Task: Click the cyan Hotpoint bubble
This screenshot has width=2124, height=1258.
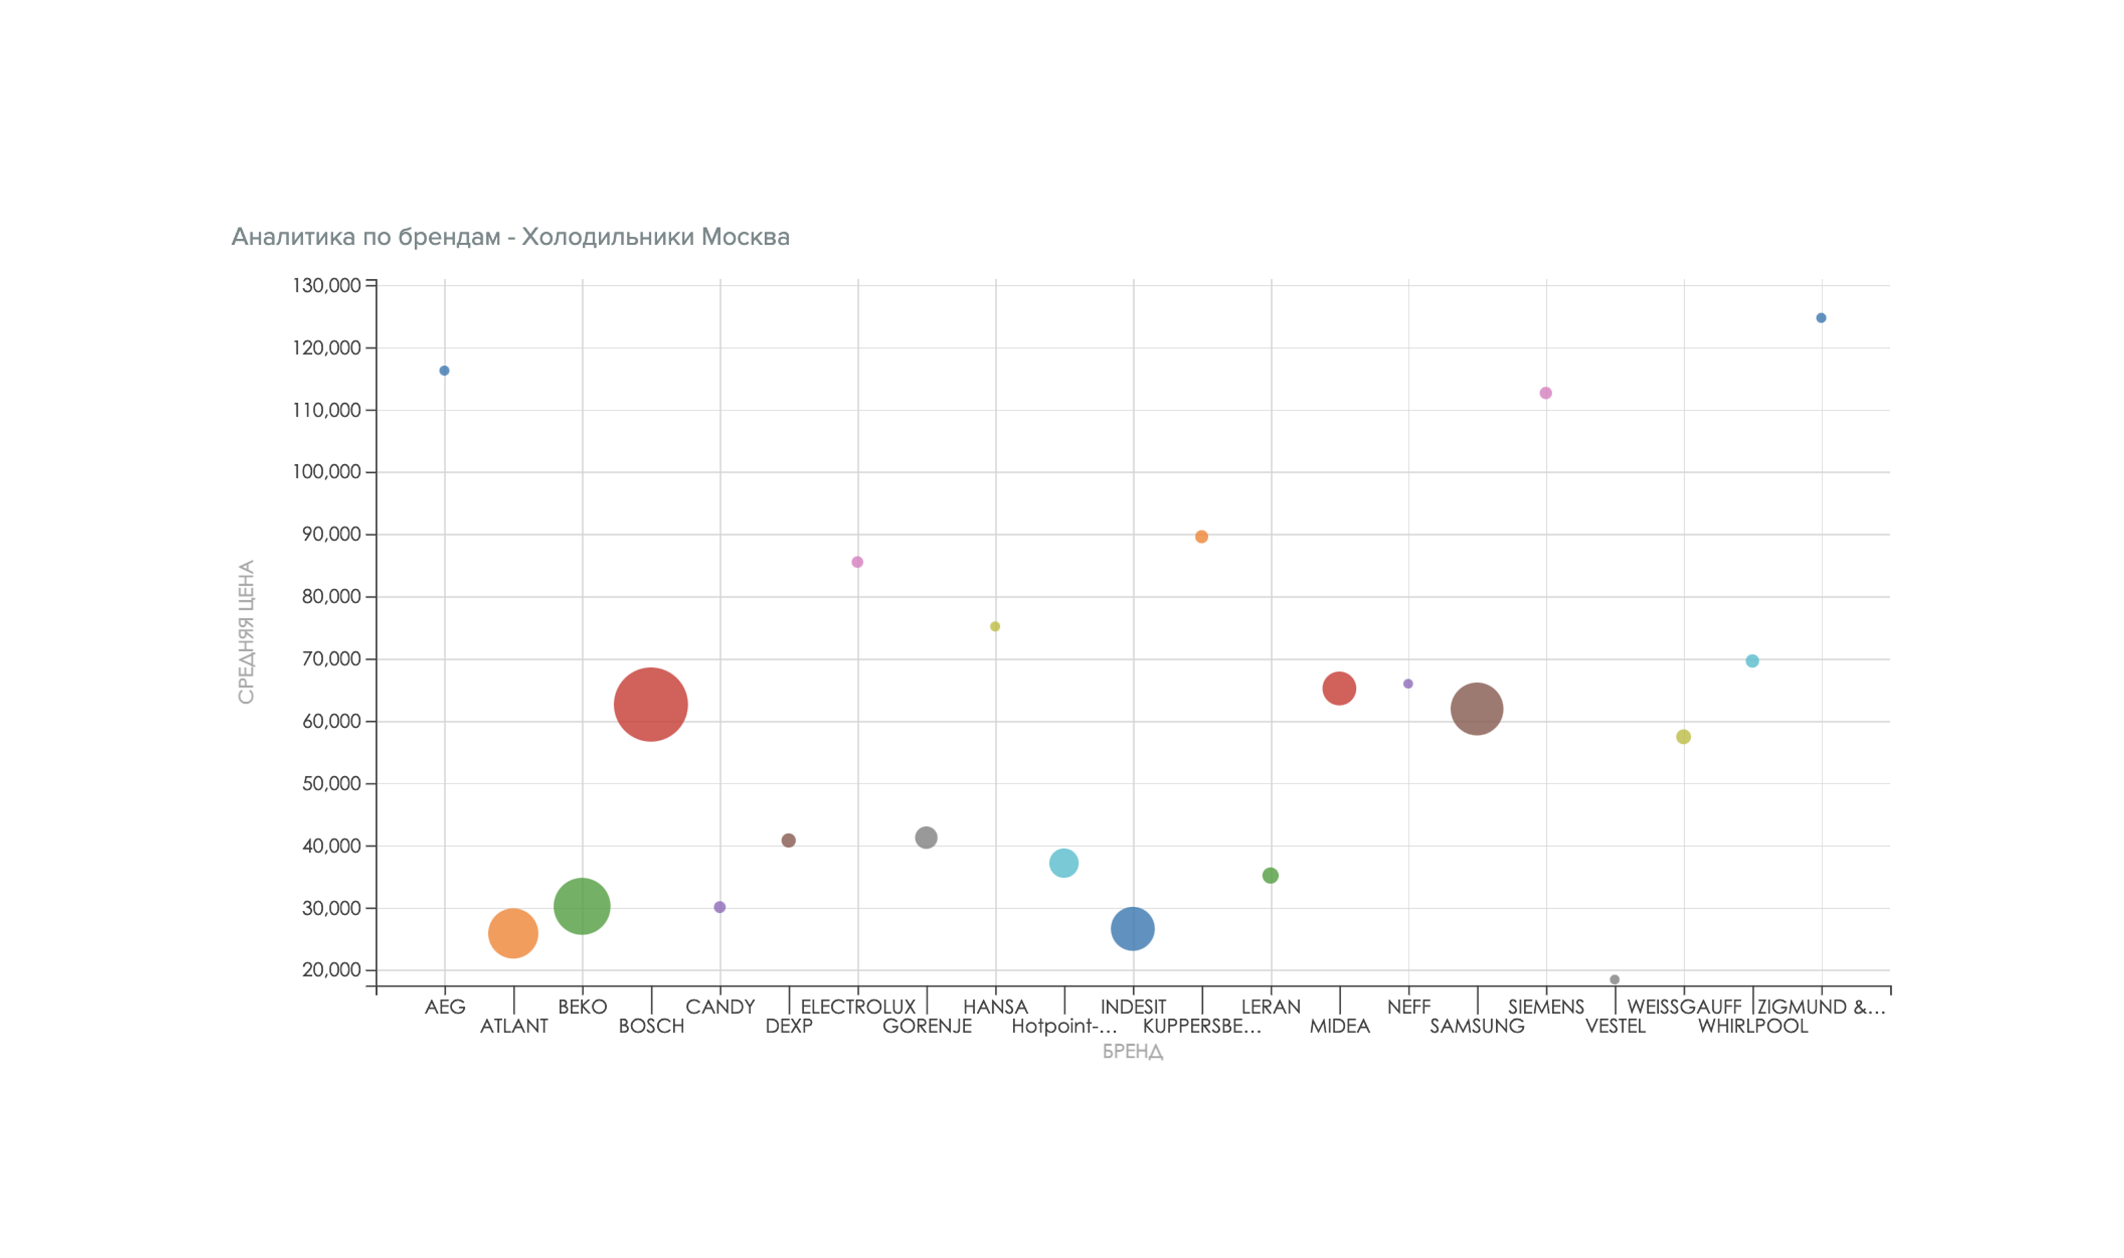Action: [1063, 863]
